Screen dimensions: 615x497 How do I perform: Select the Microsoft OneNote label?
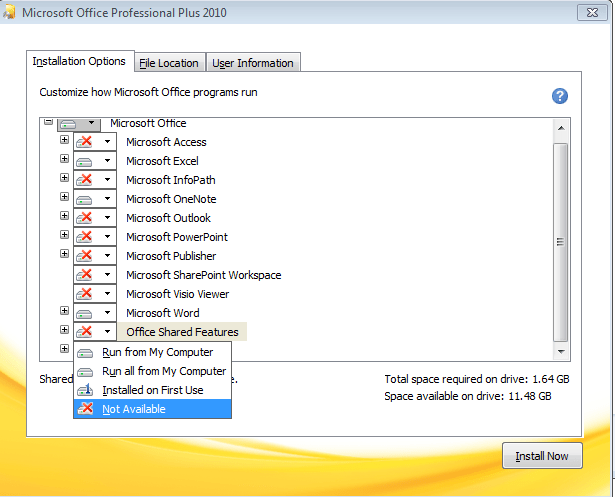click(x=171, y=199)
